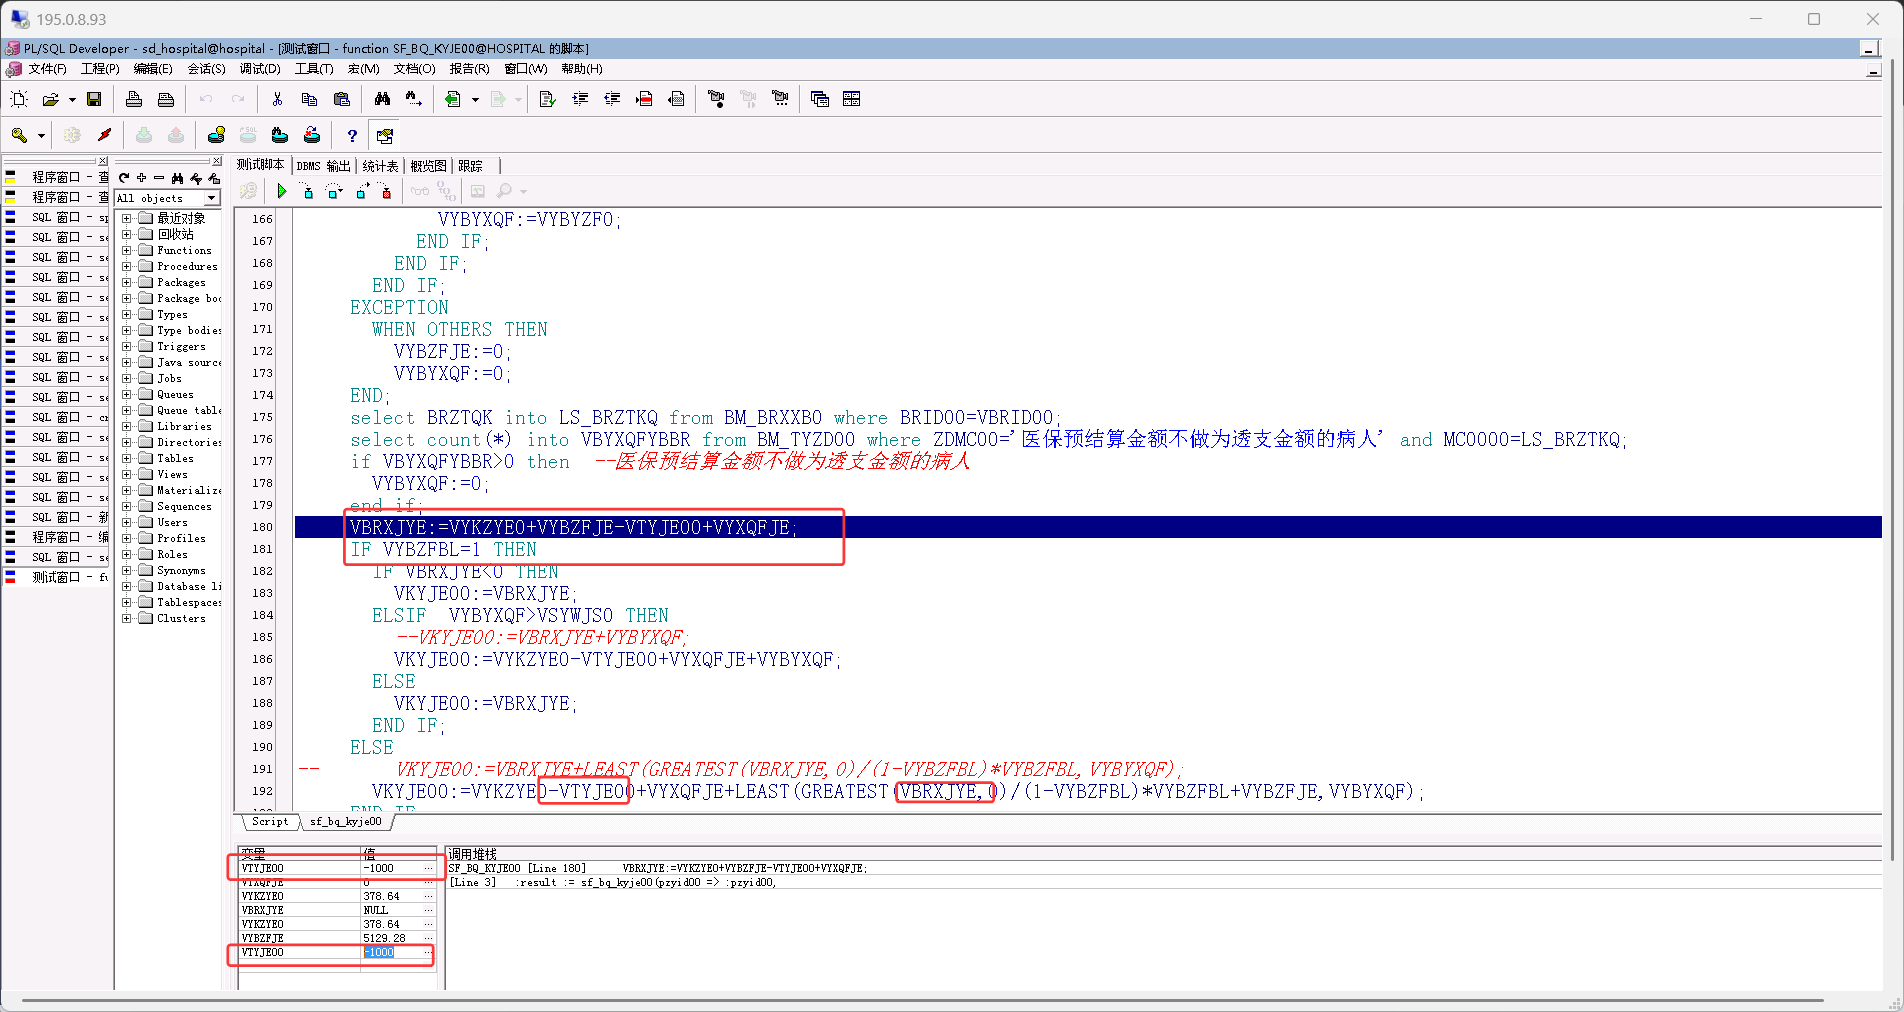
Task: Switch to the DBMS 输出 tab
Action: (323, 166)
